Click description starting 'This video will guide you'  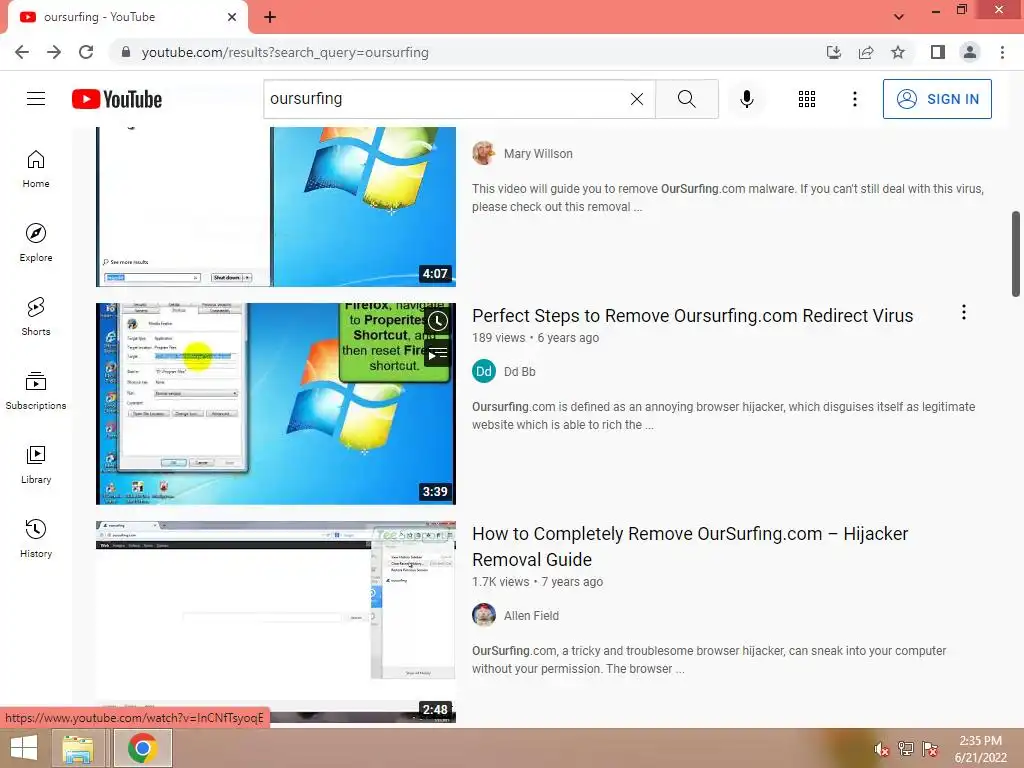point(728,198)
